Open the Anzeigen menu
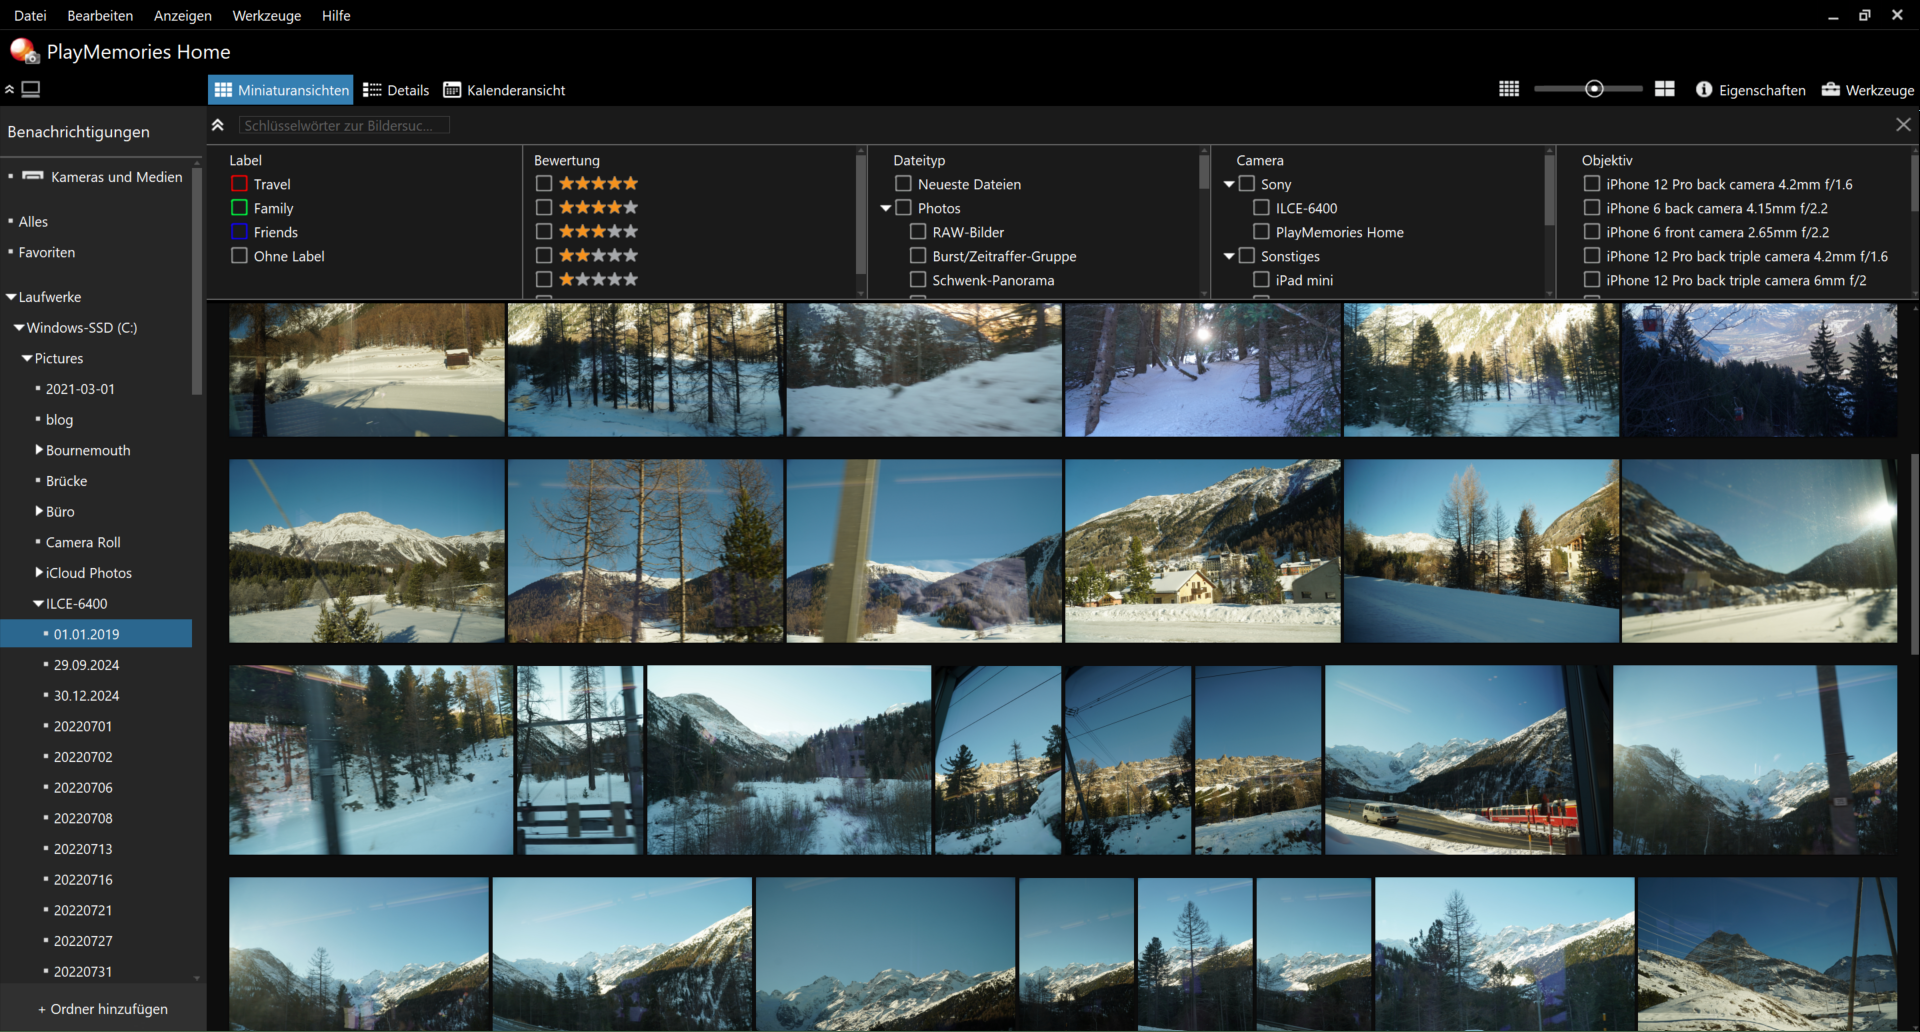The height and width of the screenshot is (1032, 1920). (x=183, y=15)
